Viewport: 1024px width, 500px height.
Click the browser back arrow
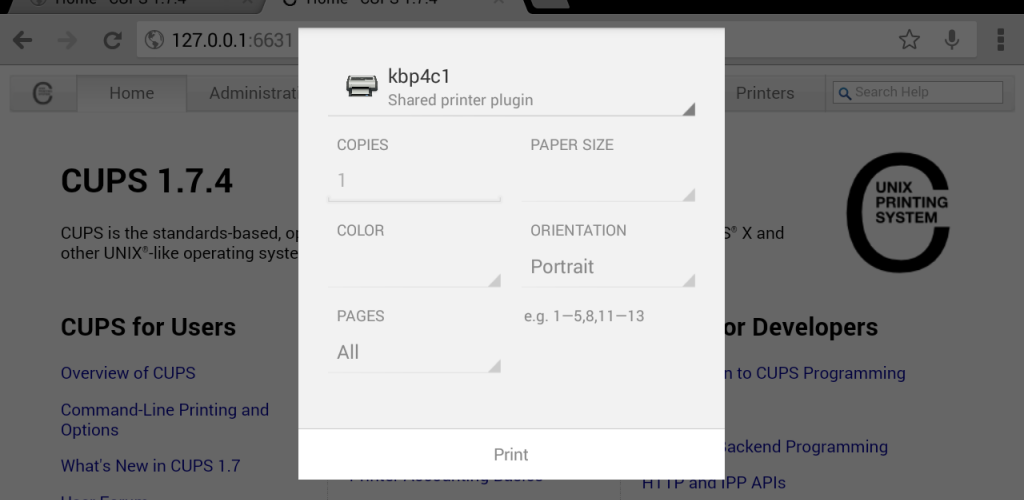(22, 40)
